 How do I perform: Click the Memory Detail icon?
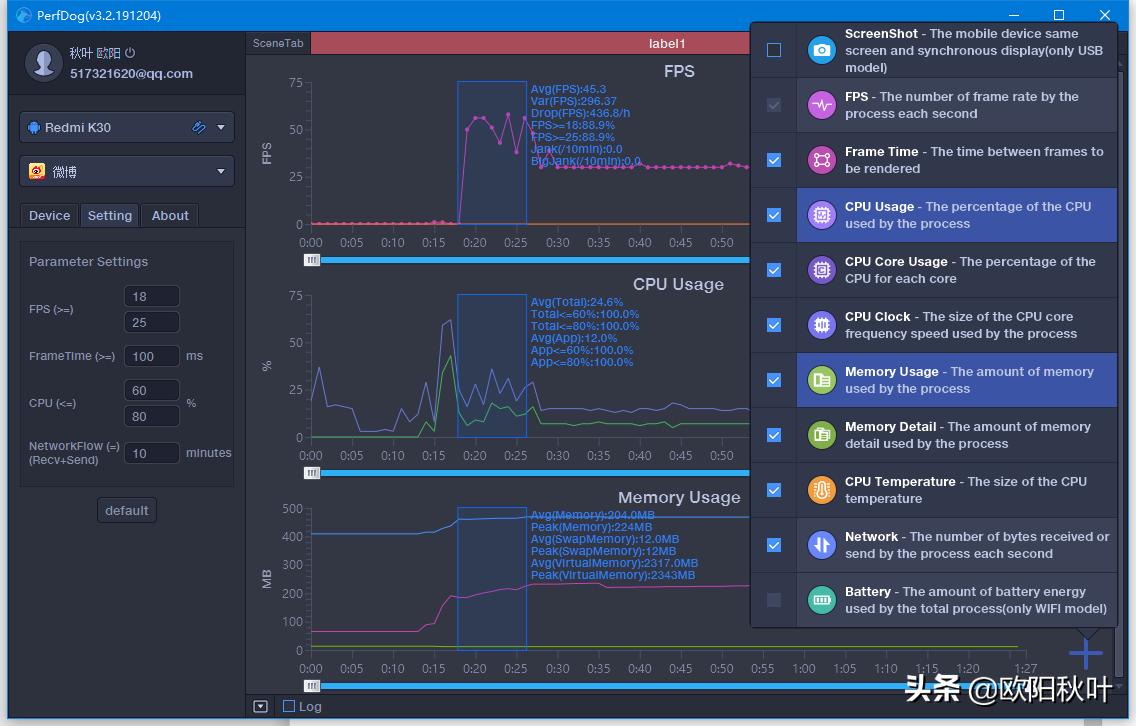pyautogui.click(x=822, y=435)
